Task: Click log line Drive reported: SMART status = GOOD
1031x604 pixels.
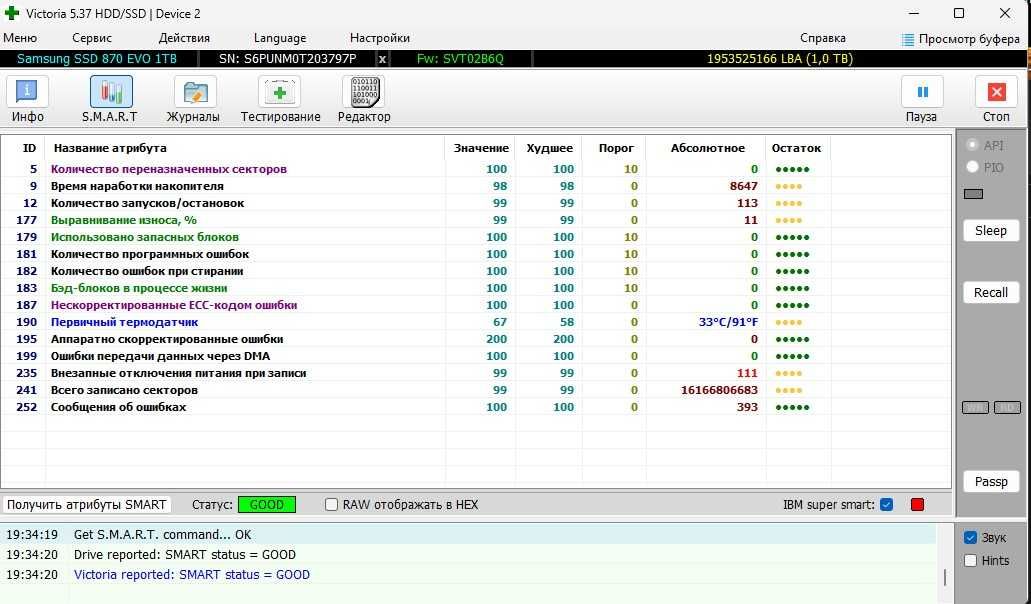Action: (185, 555)
